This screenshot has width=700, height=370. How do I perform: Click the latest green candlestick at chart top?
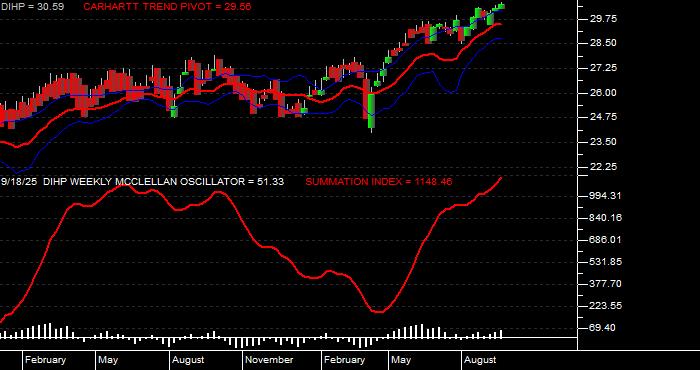501,6
